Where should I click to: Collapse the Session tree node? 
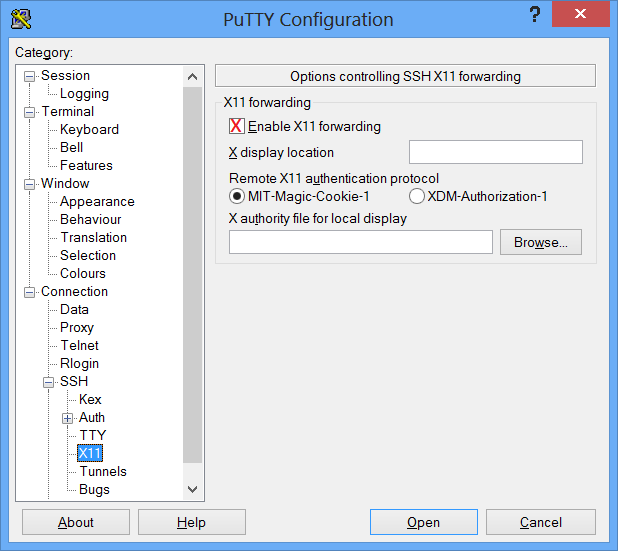(29, 76)
